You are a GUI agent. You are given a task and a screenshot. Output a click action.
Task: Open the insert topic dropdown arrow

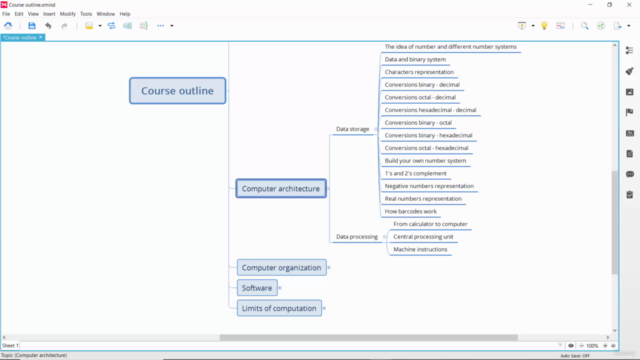100,26
